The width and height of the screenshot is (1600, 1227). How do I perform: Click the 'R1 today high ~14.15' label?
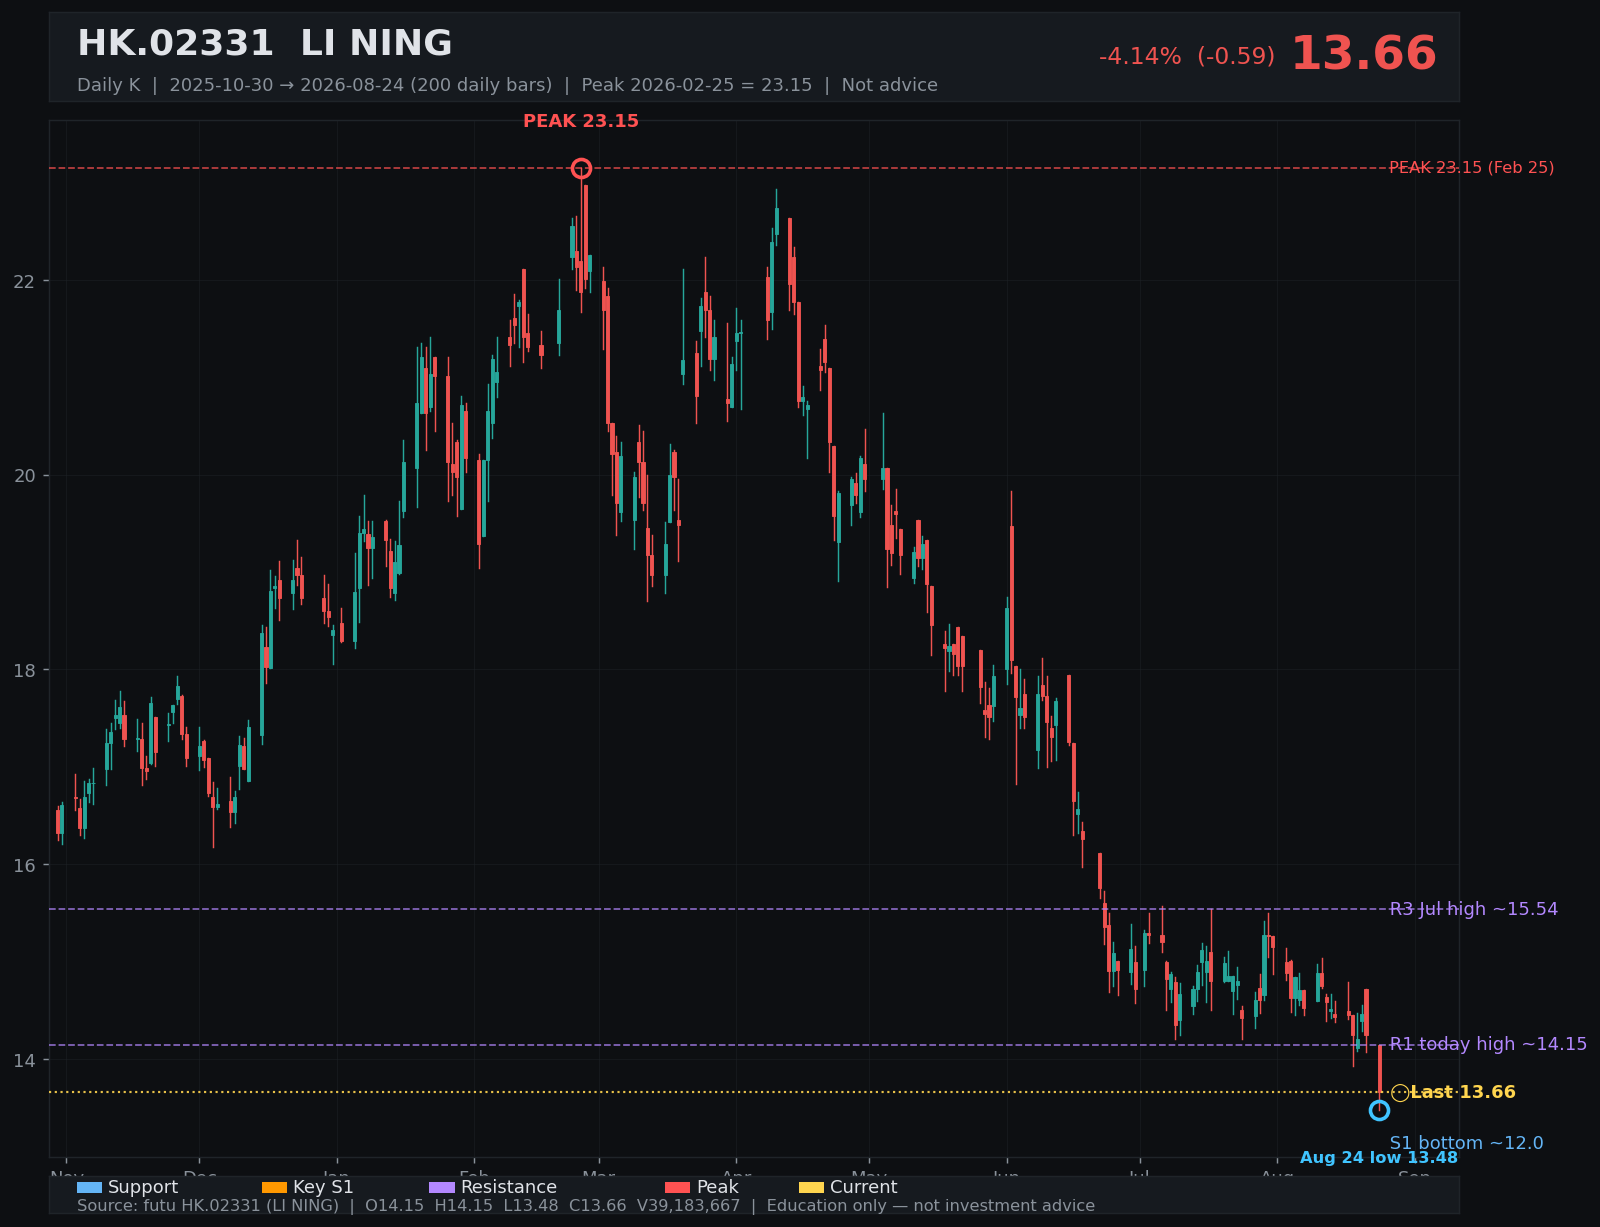tap(1488, 1044)
